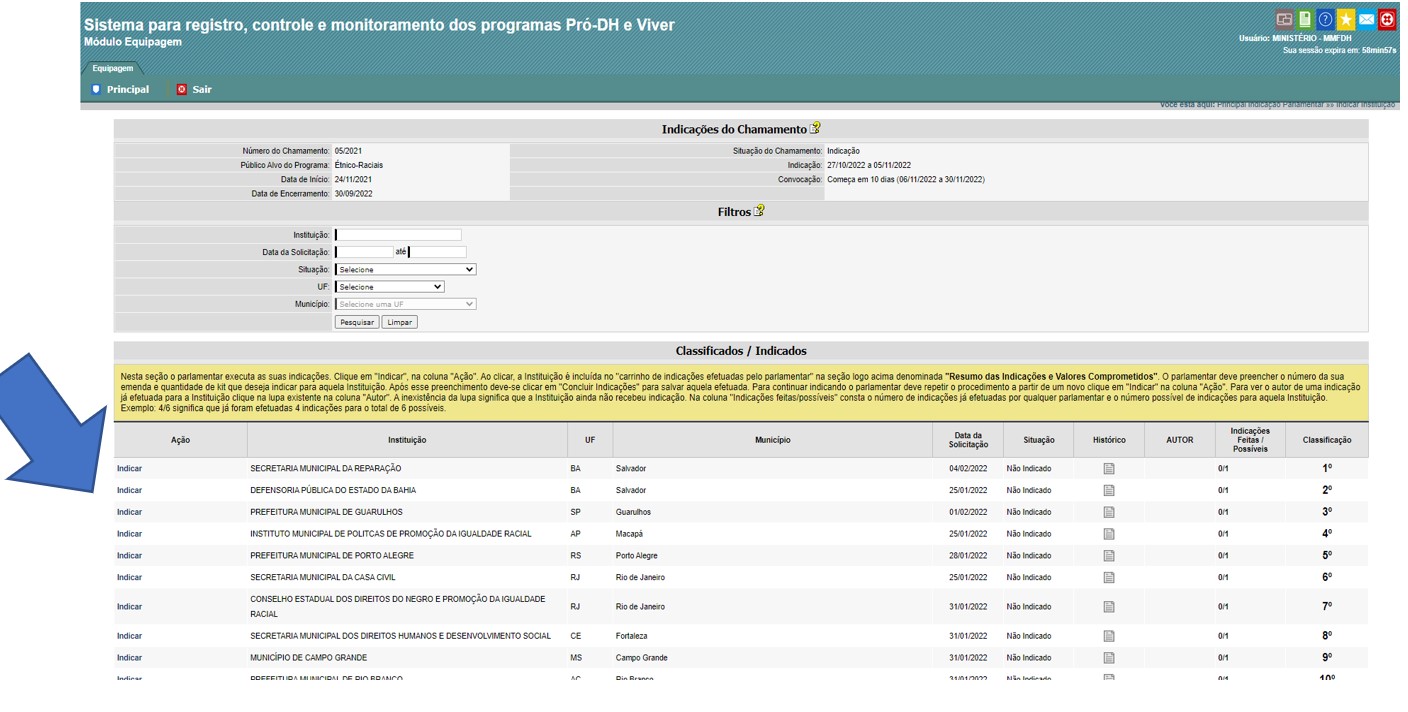Open Histórico icon for Secretaria Municipal da Reparação

pos(1108,469)
